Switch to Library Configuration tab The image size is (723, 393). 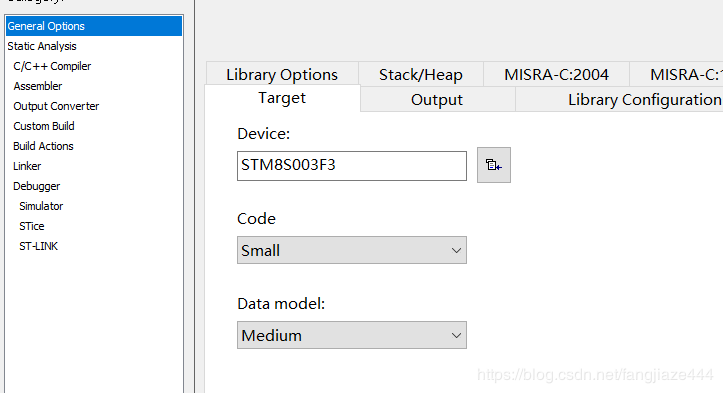click(x=619, y=100)
